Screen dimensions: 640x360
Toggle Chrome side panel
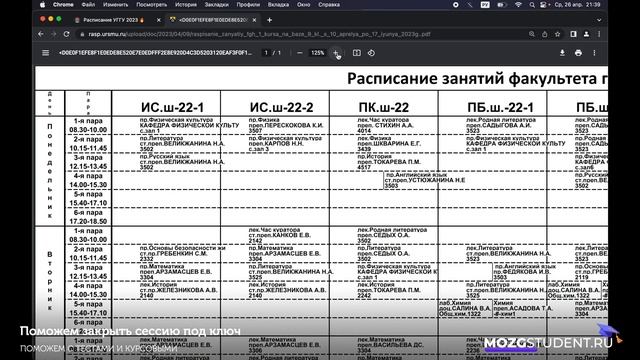(x=573, y=34)
